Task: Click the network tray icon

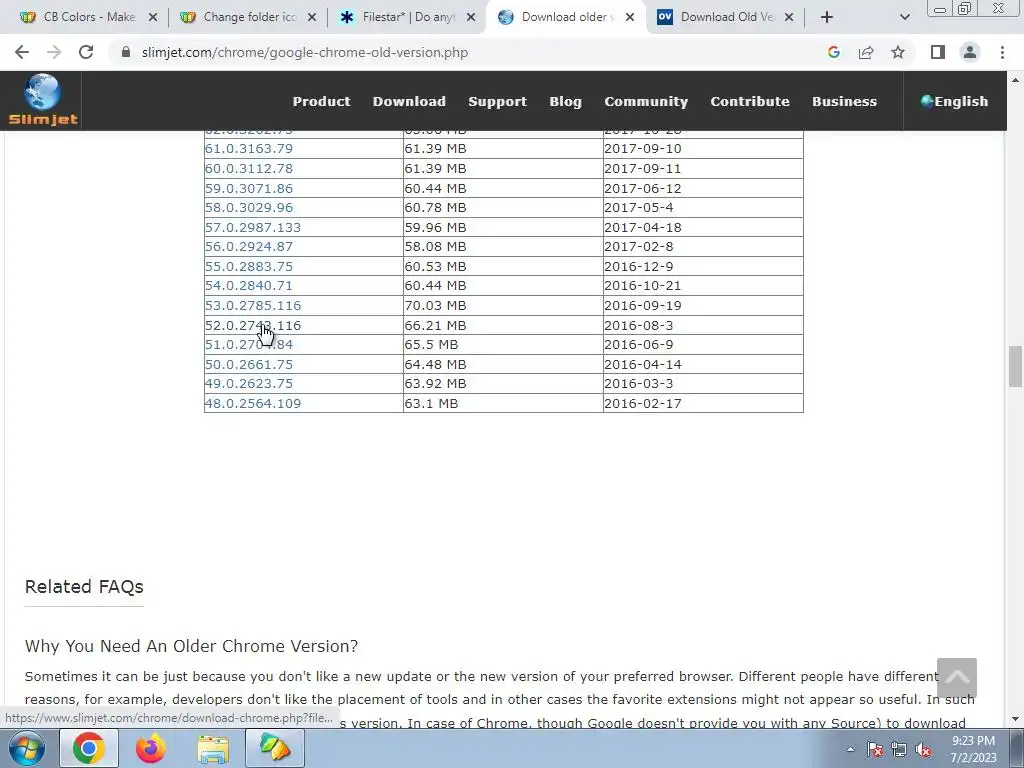Action: pos(899,750)
